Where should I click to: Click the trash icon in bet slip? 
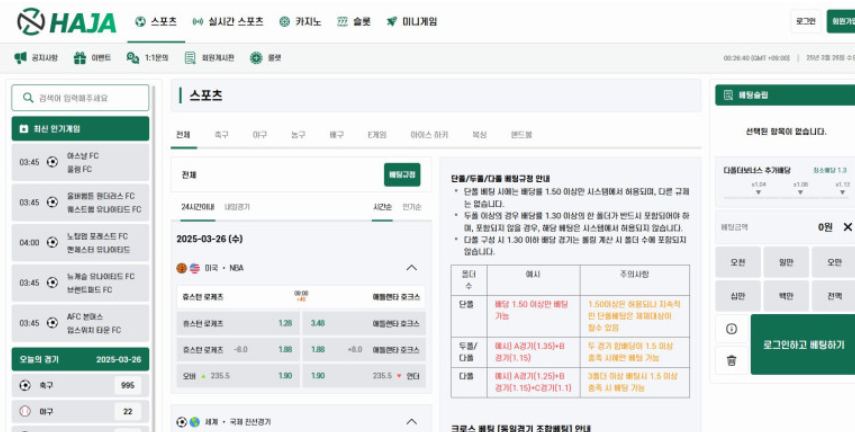point(731,361)
